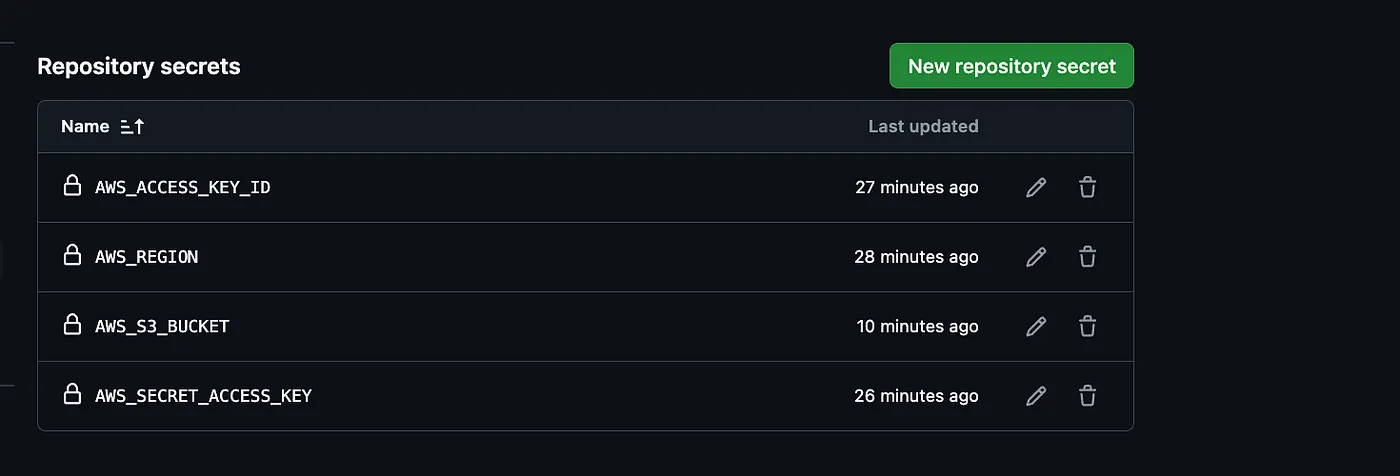The height and width of the screenshot is (476, 1400).
Task: Delete the AWS_ACCESS_KEY_ID secret via trash icon
Action: click(1088, 187)
